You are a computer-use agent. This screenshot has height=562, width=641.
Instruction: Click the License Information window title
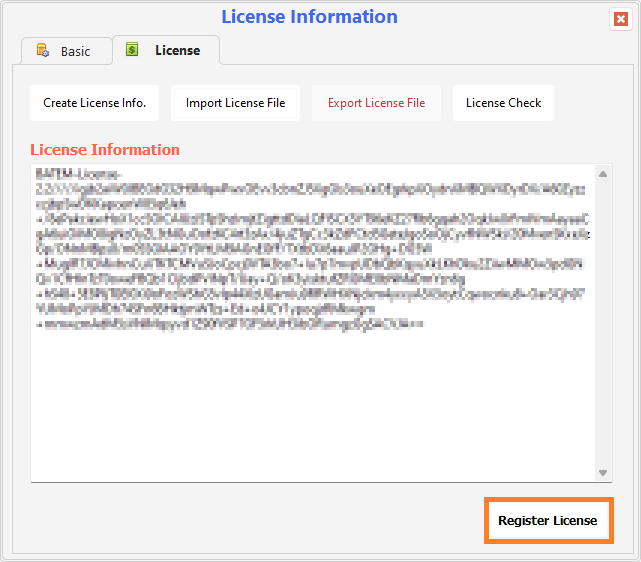(x=309, y=17)
